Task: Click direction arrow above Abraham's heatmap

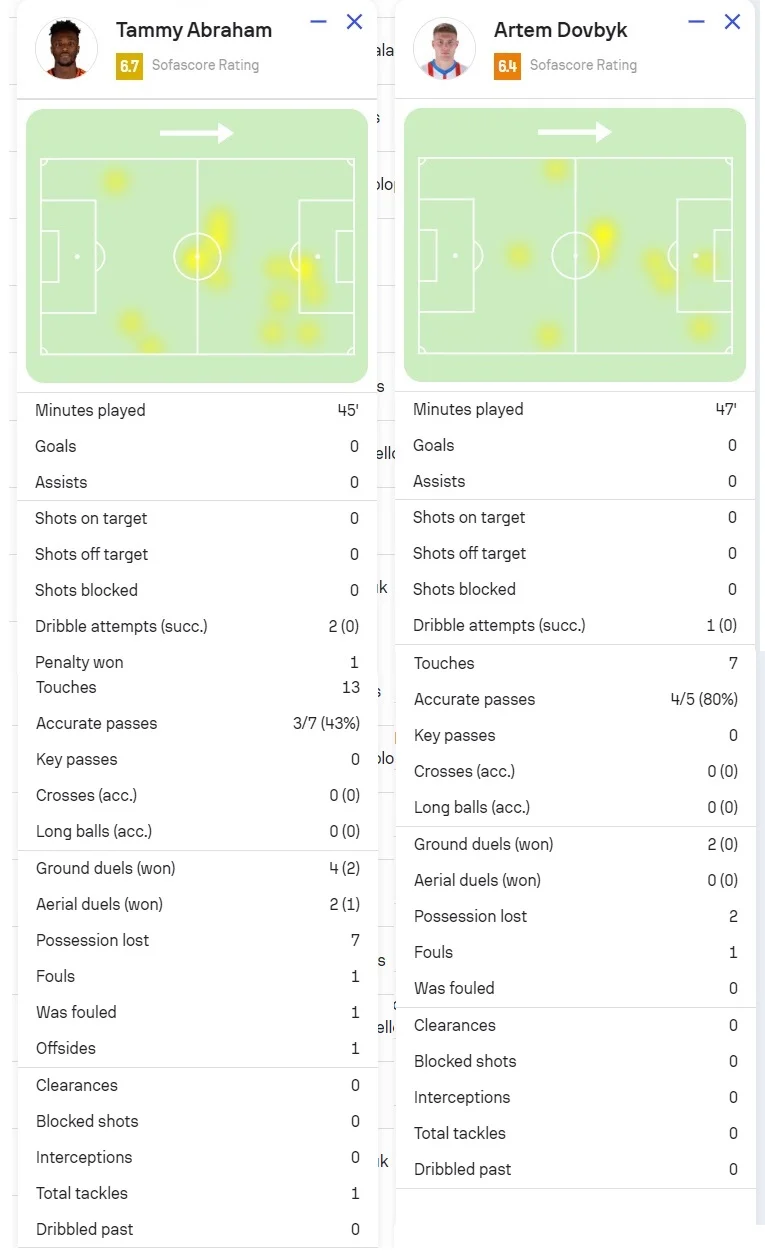Action: pyautogui.click(x=196, y=133)
